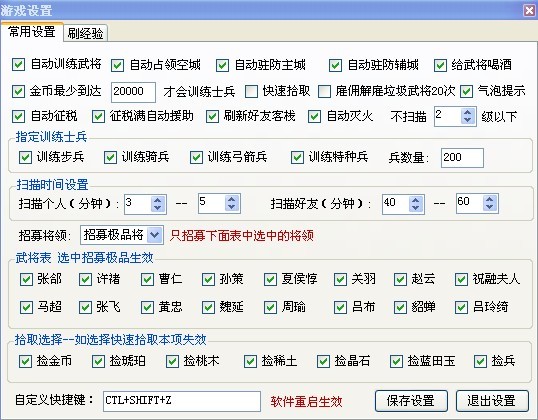Focus the 自定义快捷键 input field
This screenshot has width=538, height=420.
[182, 401]
